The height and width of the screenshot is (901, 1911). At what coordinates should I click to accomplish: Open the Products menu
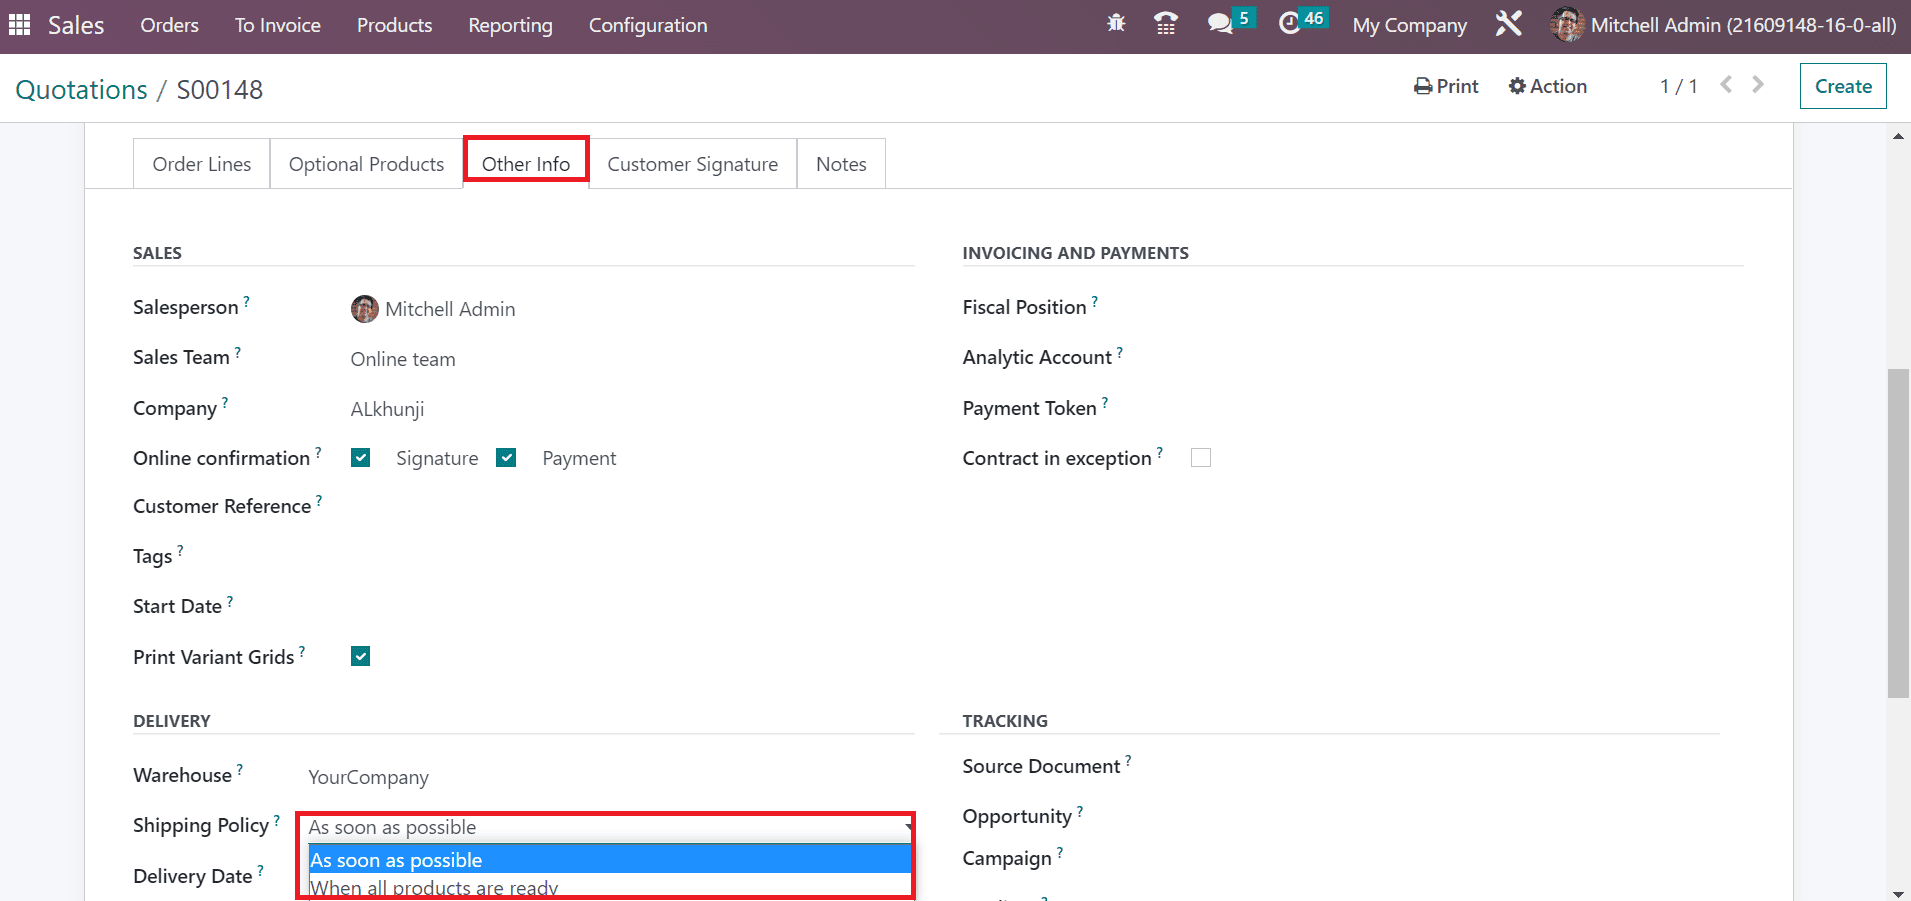[x=395, y=25]
